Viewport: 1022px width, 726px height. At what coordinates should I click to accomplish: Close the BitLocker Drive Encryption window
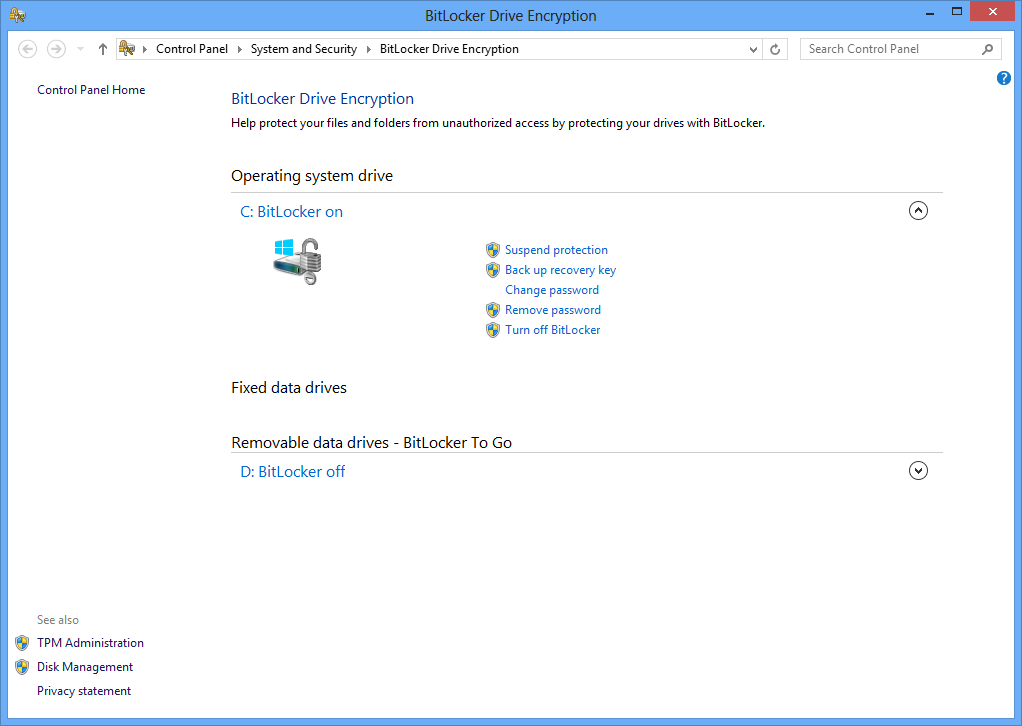click(993, 12)
